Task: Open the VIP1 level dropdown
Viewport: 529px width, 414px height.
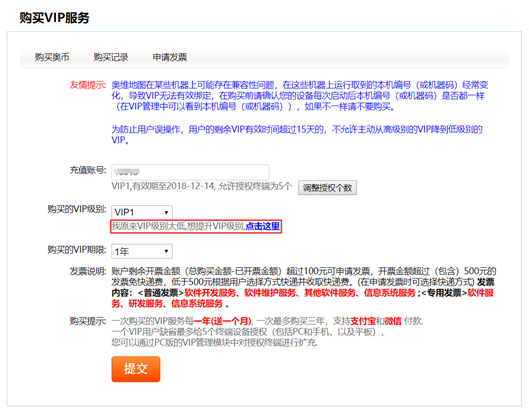Action: coord(142,212)
